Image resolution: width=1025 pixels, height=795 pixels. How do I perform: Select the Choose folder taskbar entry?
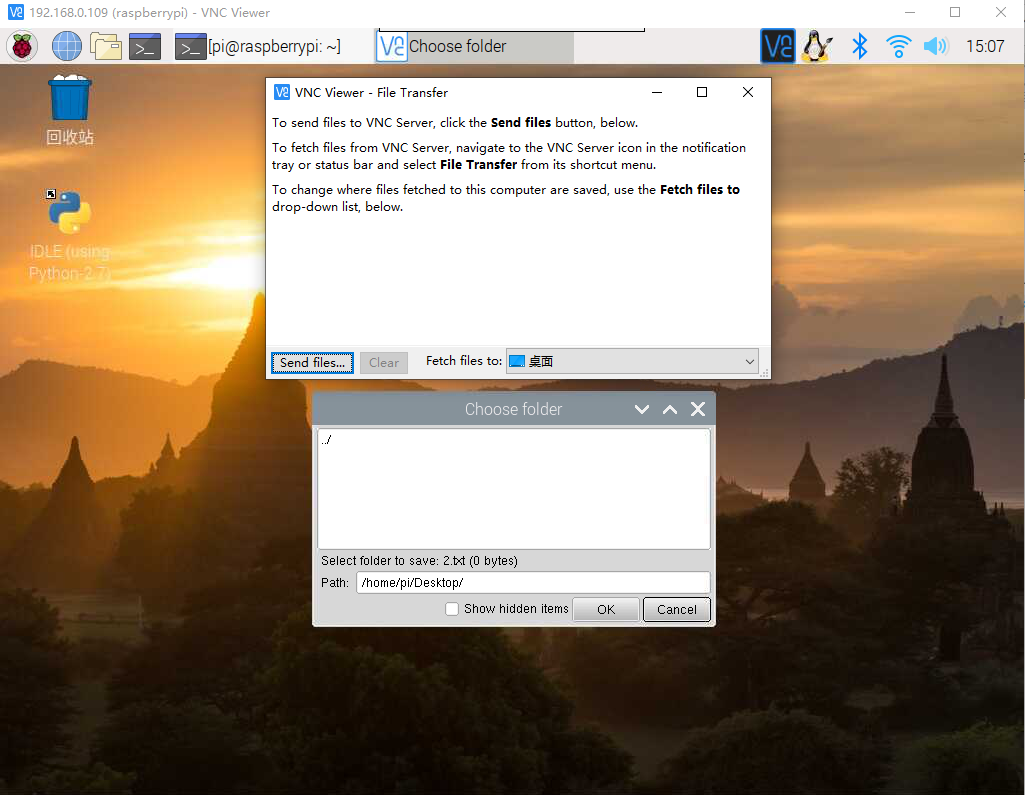475,46
